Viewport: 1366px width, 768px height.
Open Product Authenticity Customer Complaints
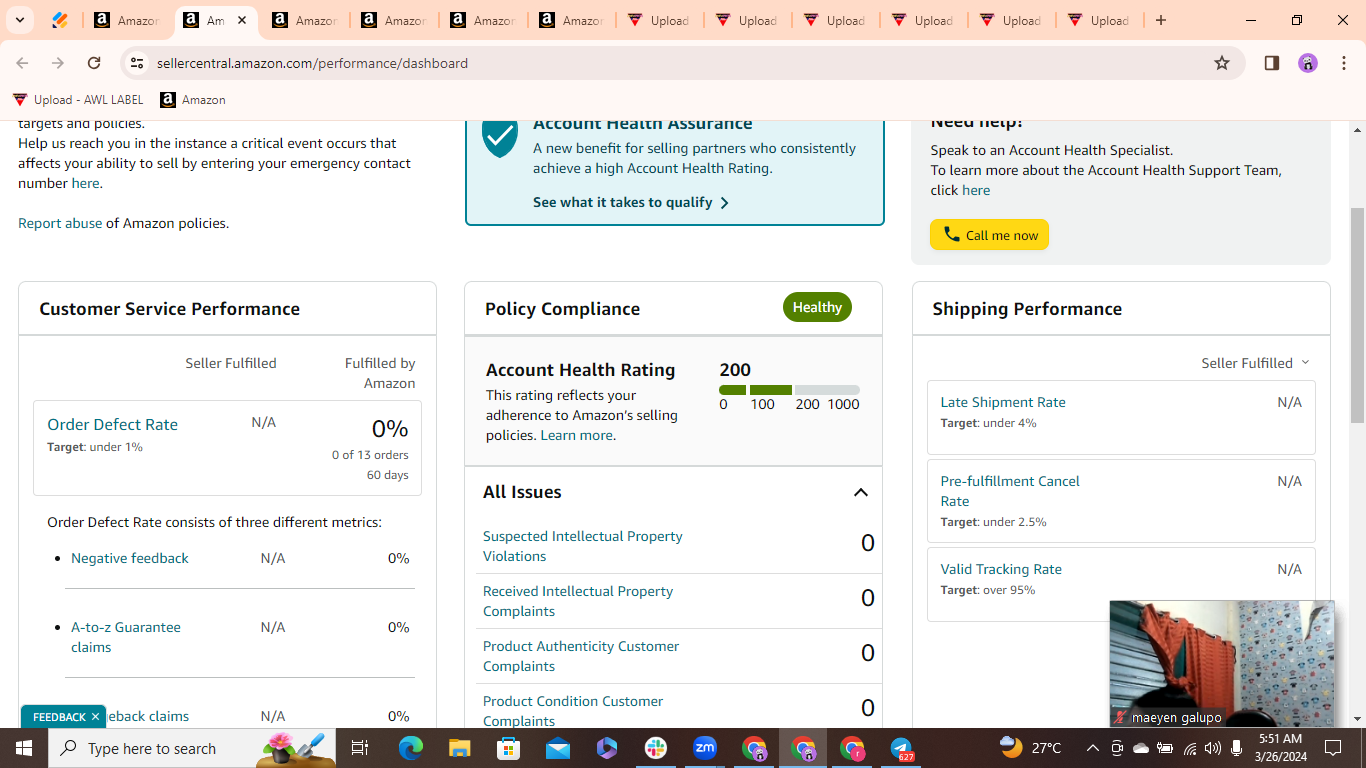(x=581, y=656)
